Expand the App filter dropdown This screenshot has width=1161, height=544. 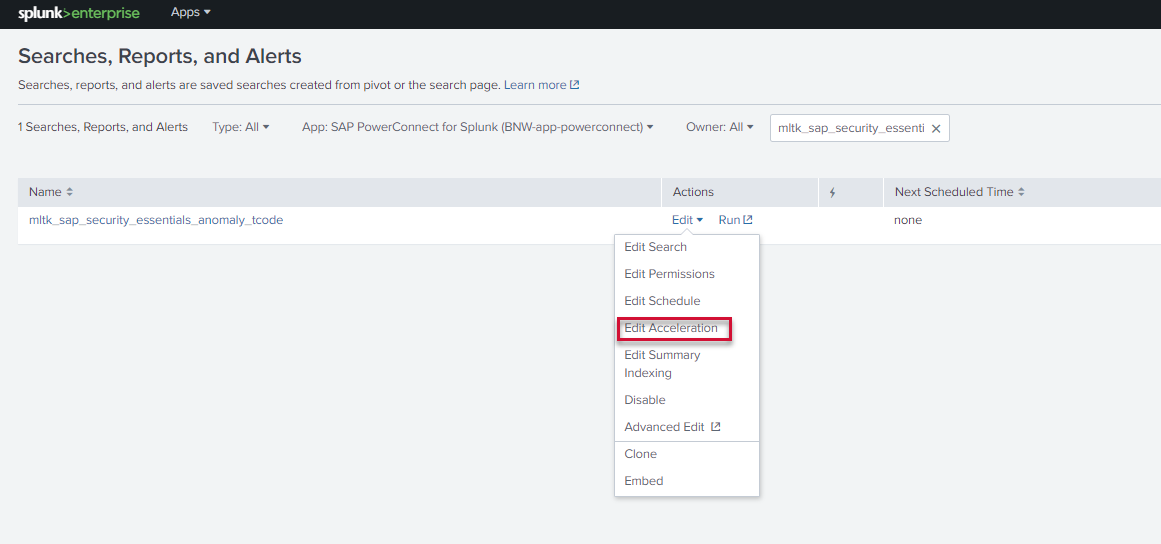[x=477, y=127]
